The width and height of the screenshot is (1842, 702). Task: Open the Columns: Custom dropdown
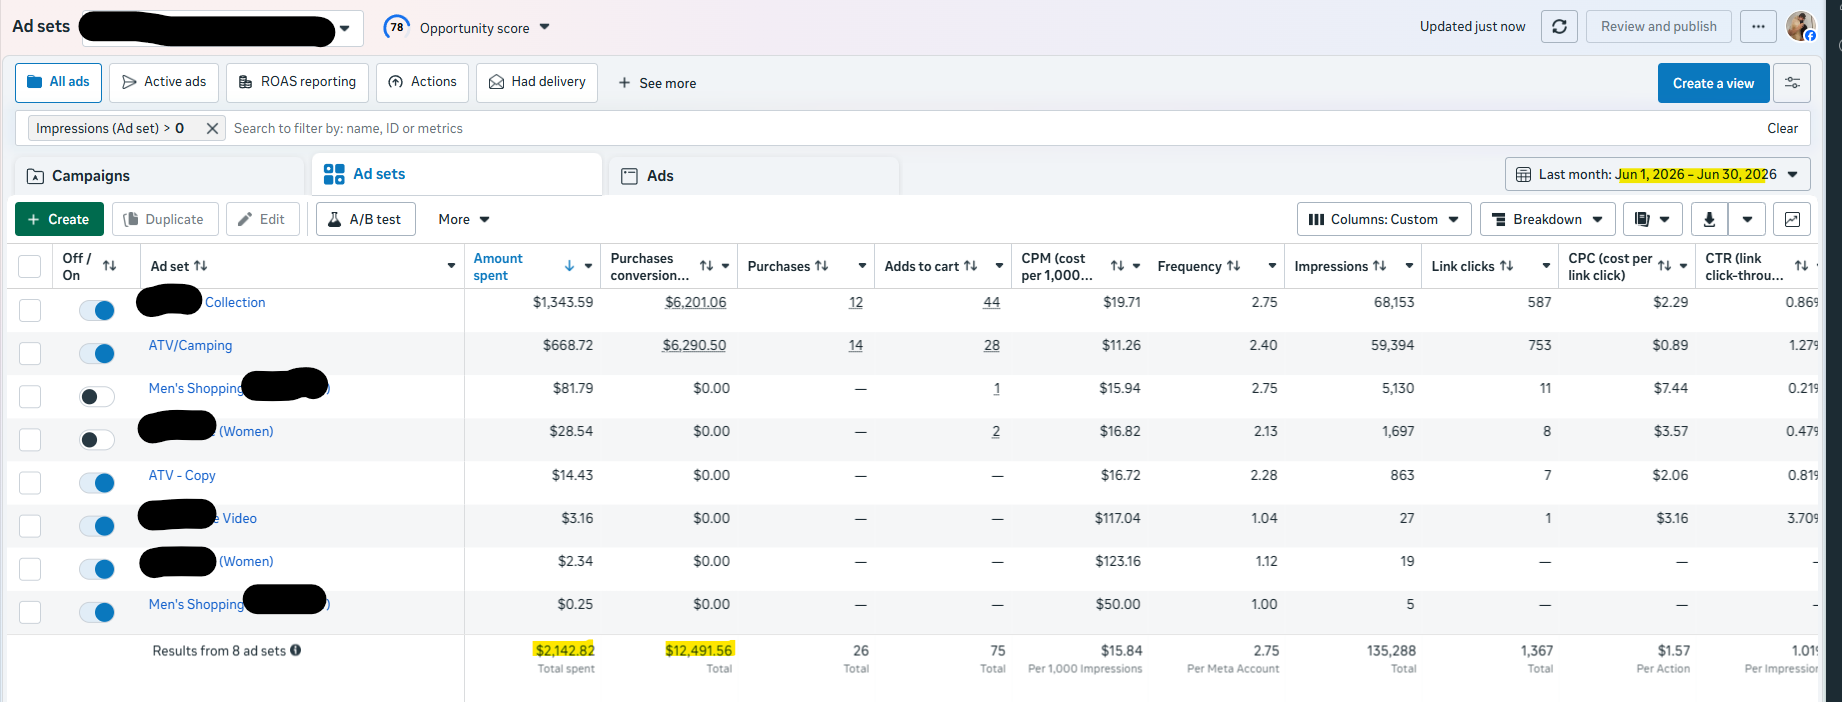tap(1383, 219)
